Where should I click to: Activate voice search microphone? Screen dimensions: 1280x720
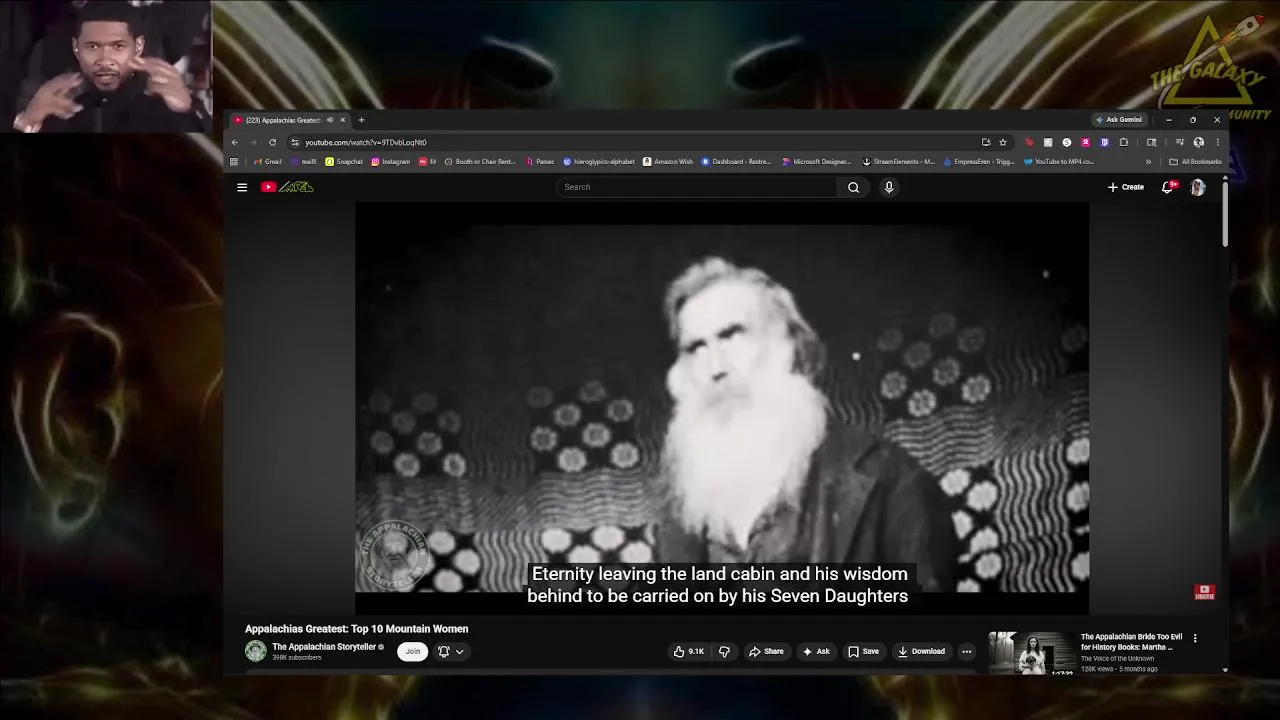[x=888, y=187]
